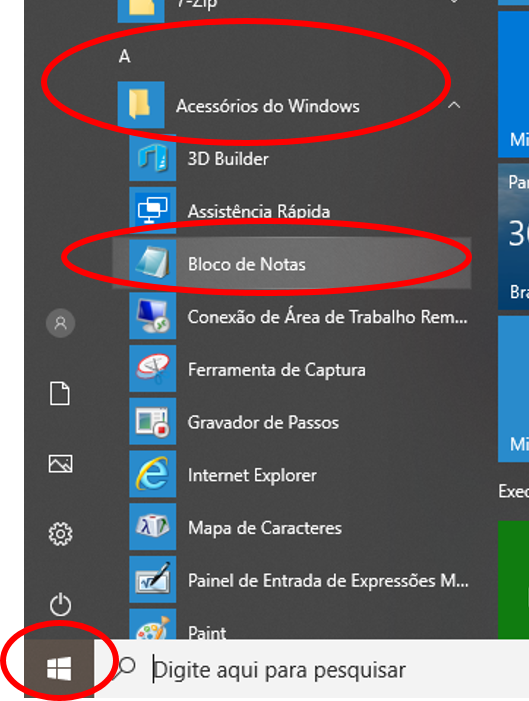Collapse Acessórios do Windows folder chevron
Viewport: 529px width, 701px height.
[x=454, y=106]
